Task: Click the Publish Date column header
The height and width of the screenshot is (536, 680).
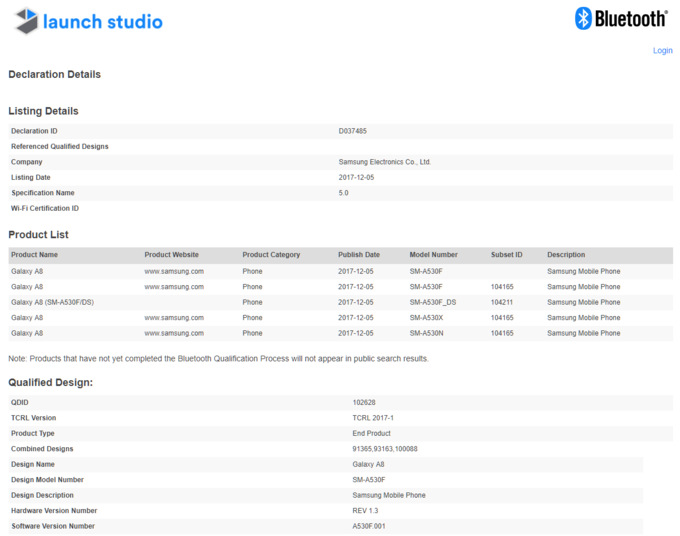Action: click(x=359, y=255)
